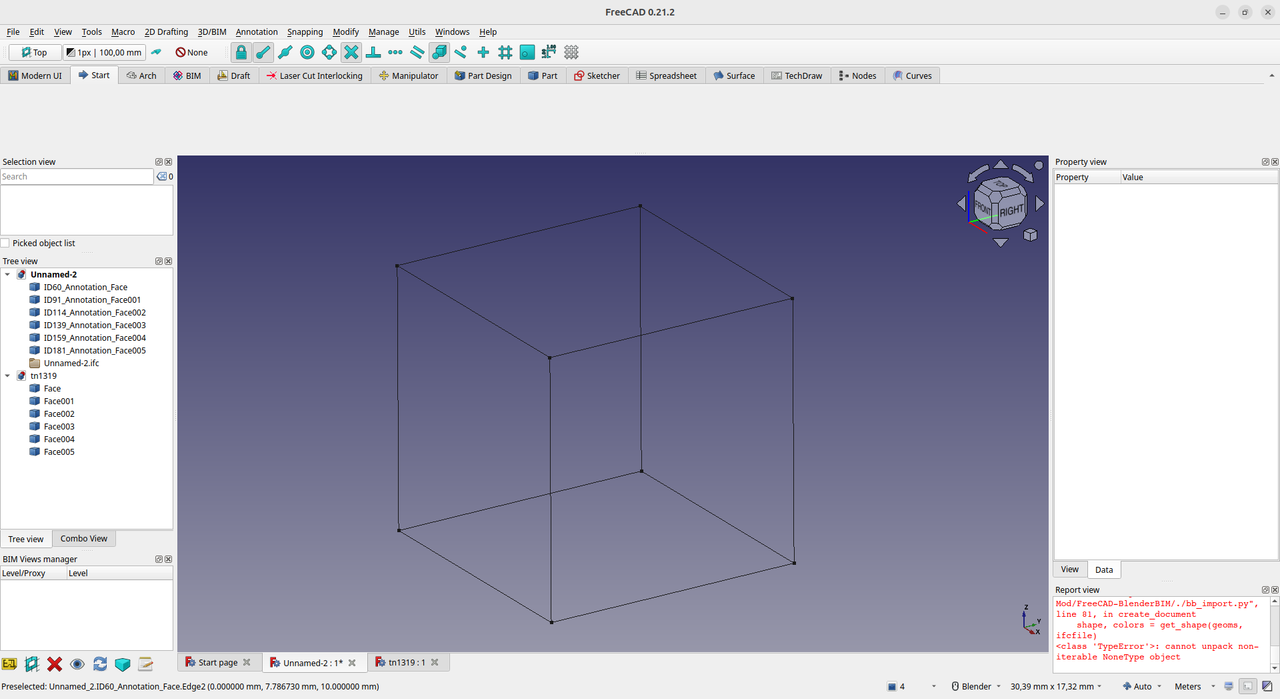
Task: Click the eye toggle icon in BIM Views
Action: point(77,664)
